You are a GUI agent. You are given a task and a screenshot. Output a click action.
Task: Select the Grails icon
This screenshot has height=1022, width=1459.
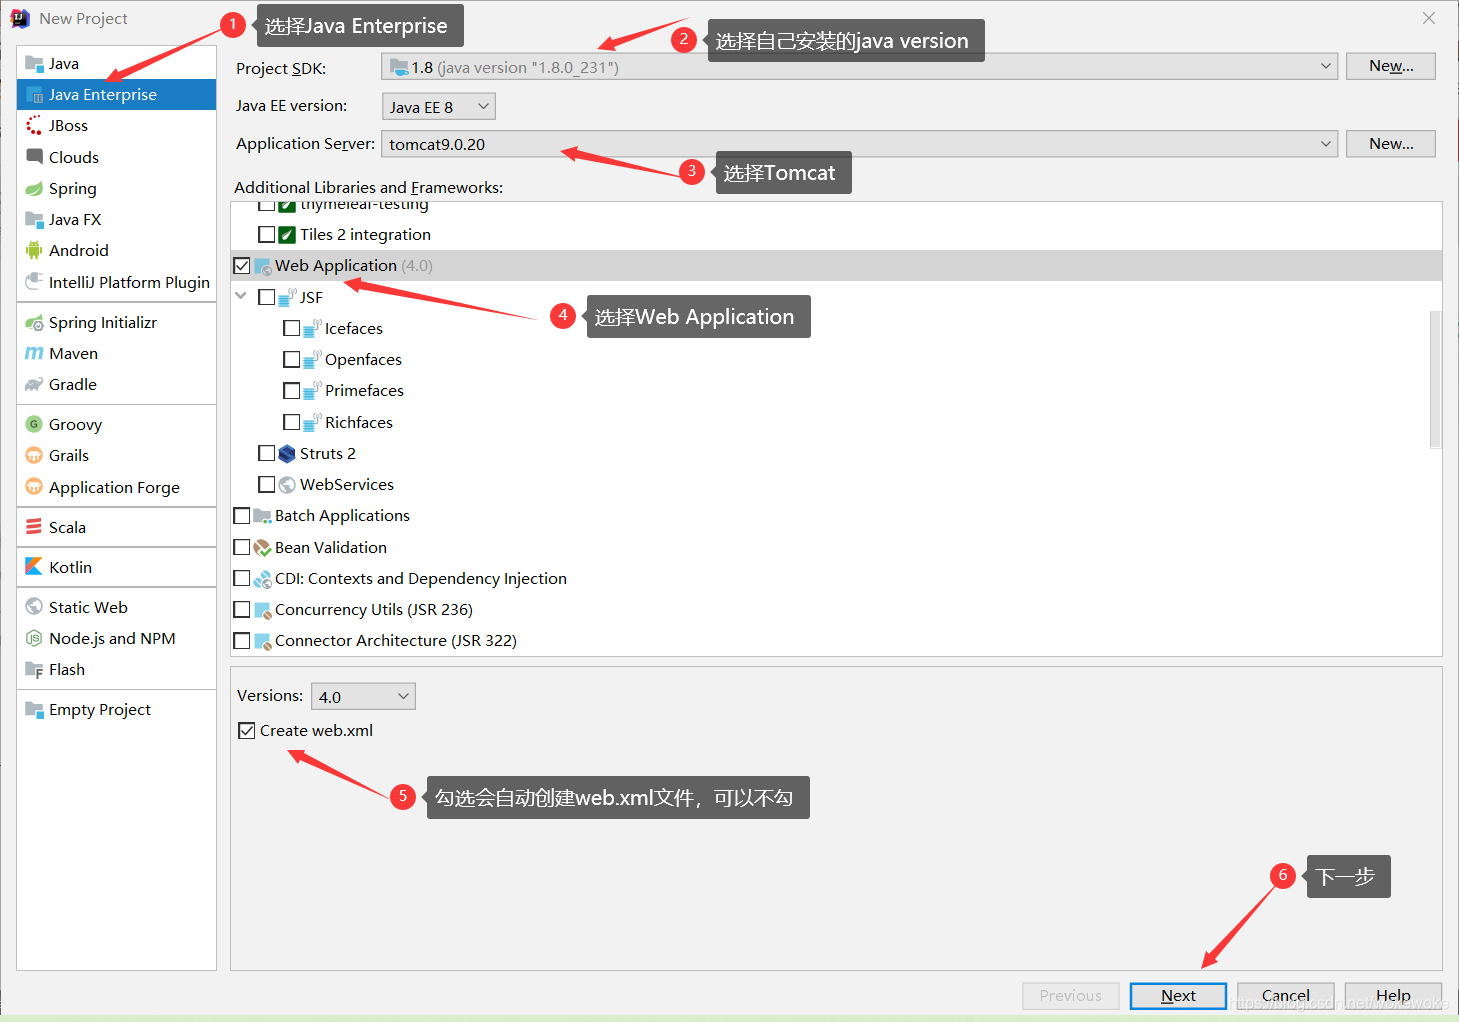(x=34, y=455)
